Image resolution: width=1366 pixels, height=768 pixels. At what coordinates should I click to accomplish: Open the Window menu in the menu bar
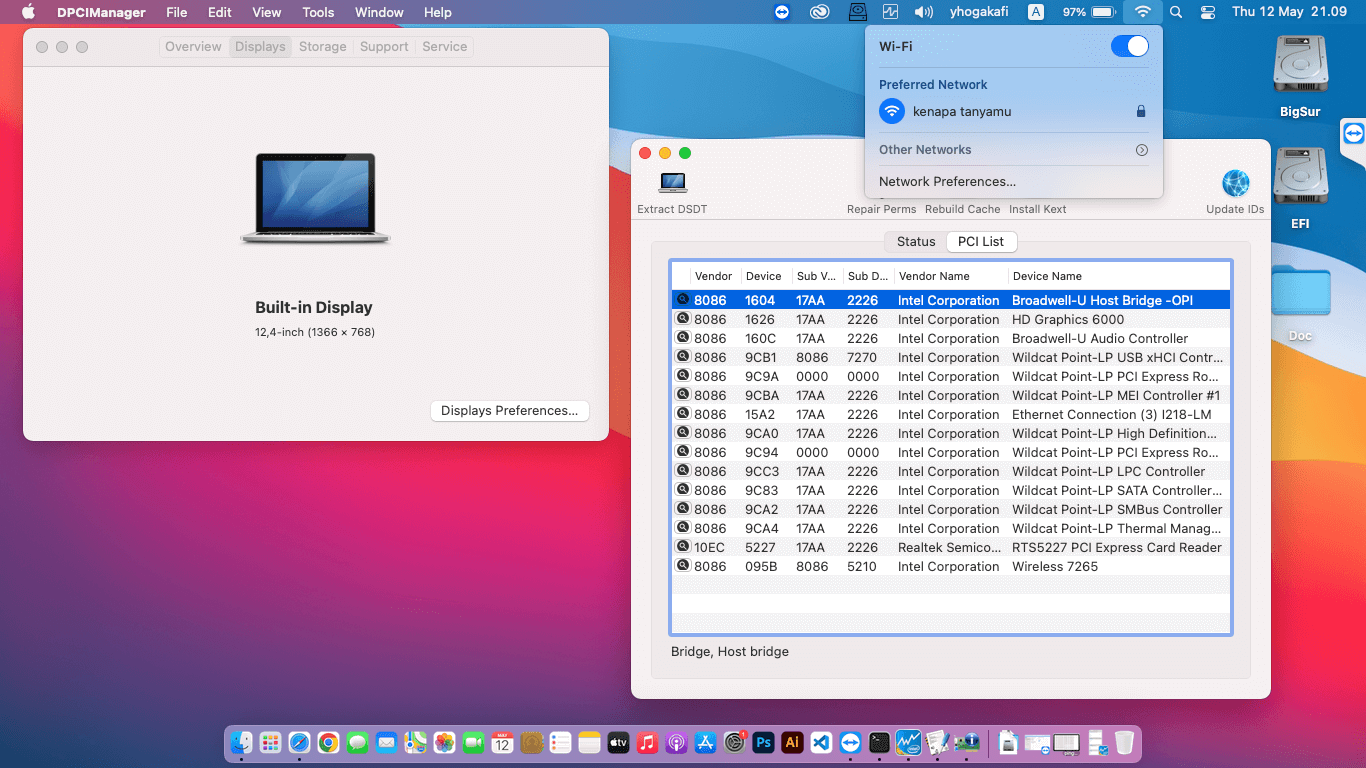pyautogui.click(x=379, y=12)
